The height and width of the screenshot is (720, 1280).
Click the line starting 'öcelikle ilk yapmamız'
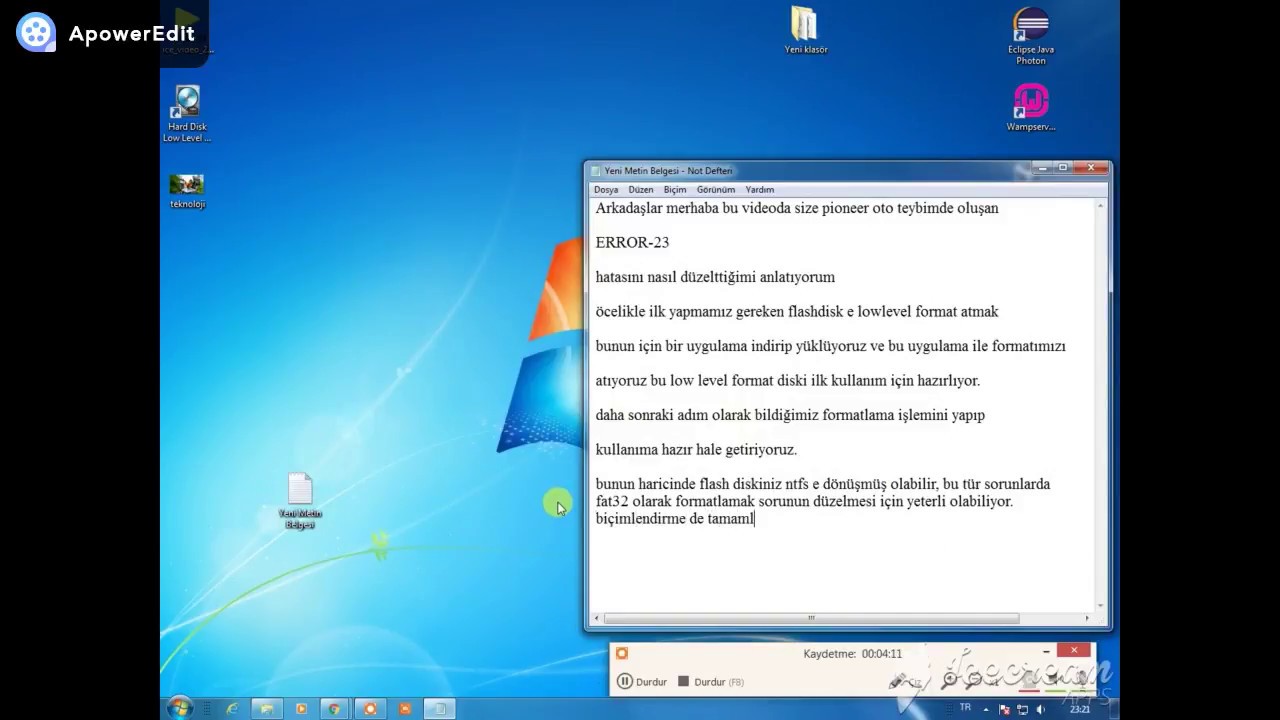tap(797, 311)
